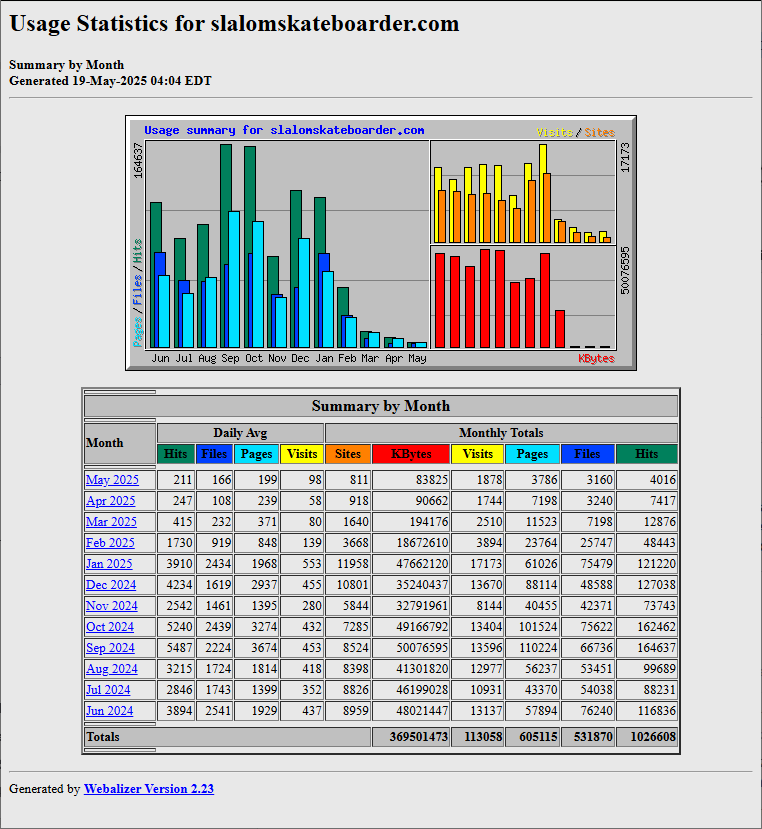Viewport: 762px width, 829px height.
Task: Click the Summary by Month table title
Action: tap(381, 406)
